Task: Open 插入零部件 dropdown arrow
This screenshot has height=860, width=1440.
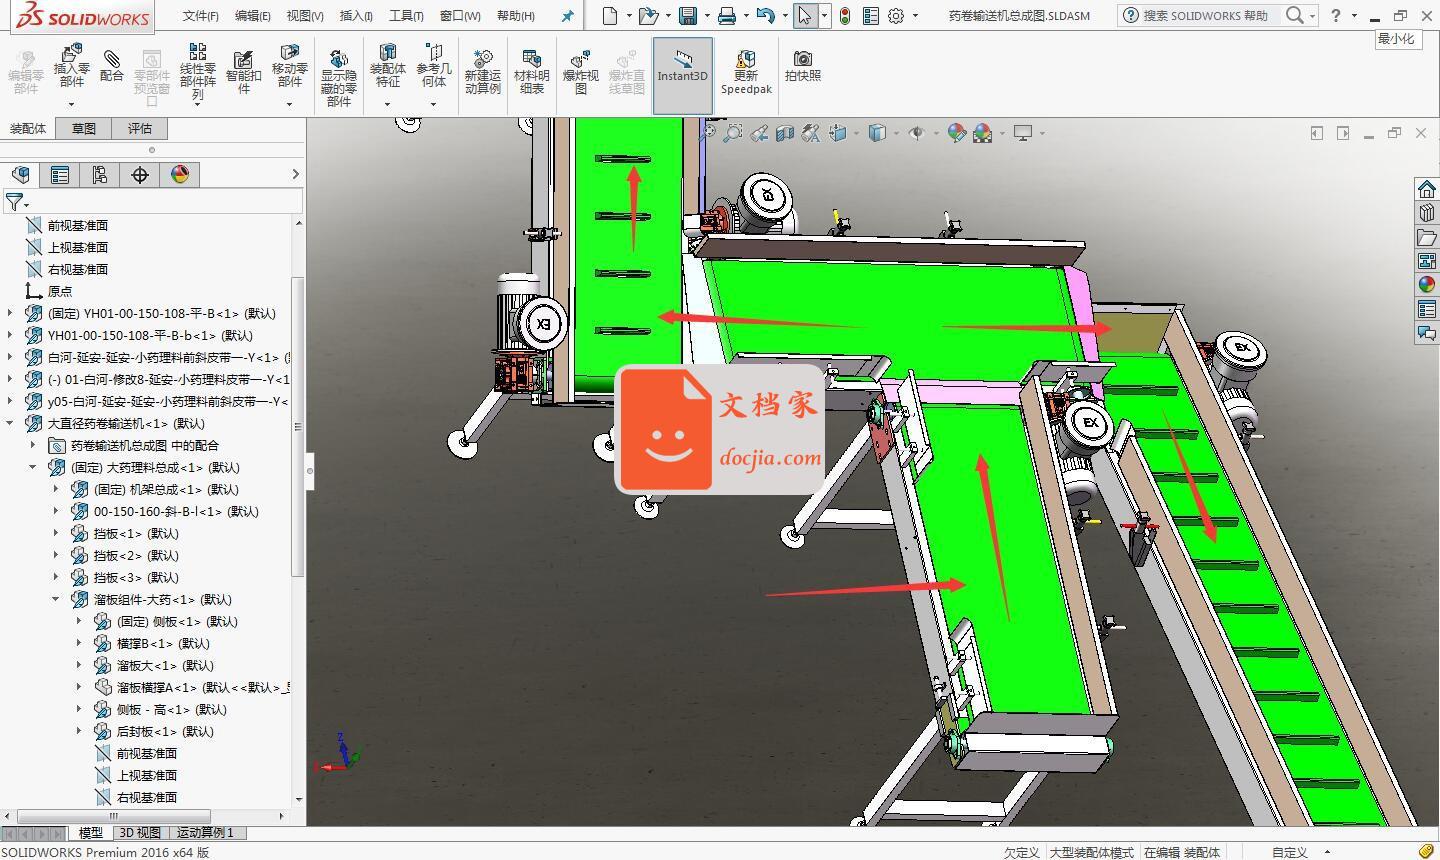Action: 71,104
